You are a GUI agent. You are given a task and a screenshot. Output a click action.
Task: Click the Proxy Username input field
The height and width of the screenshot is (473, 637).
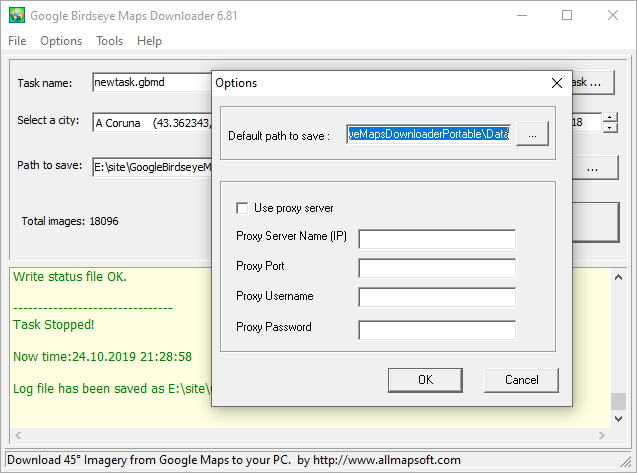(x=437, y=297)
